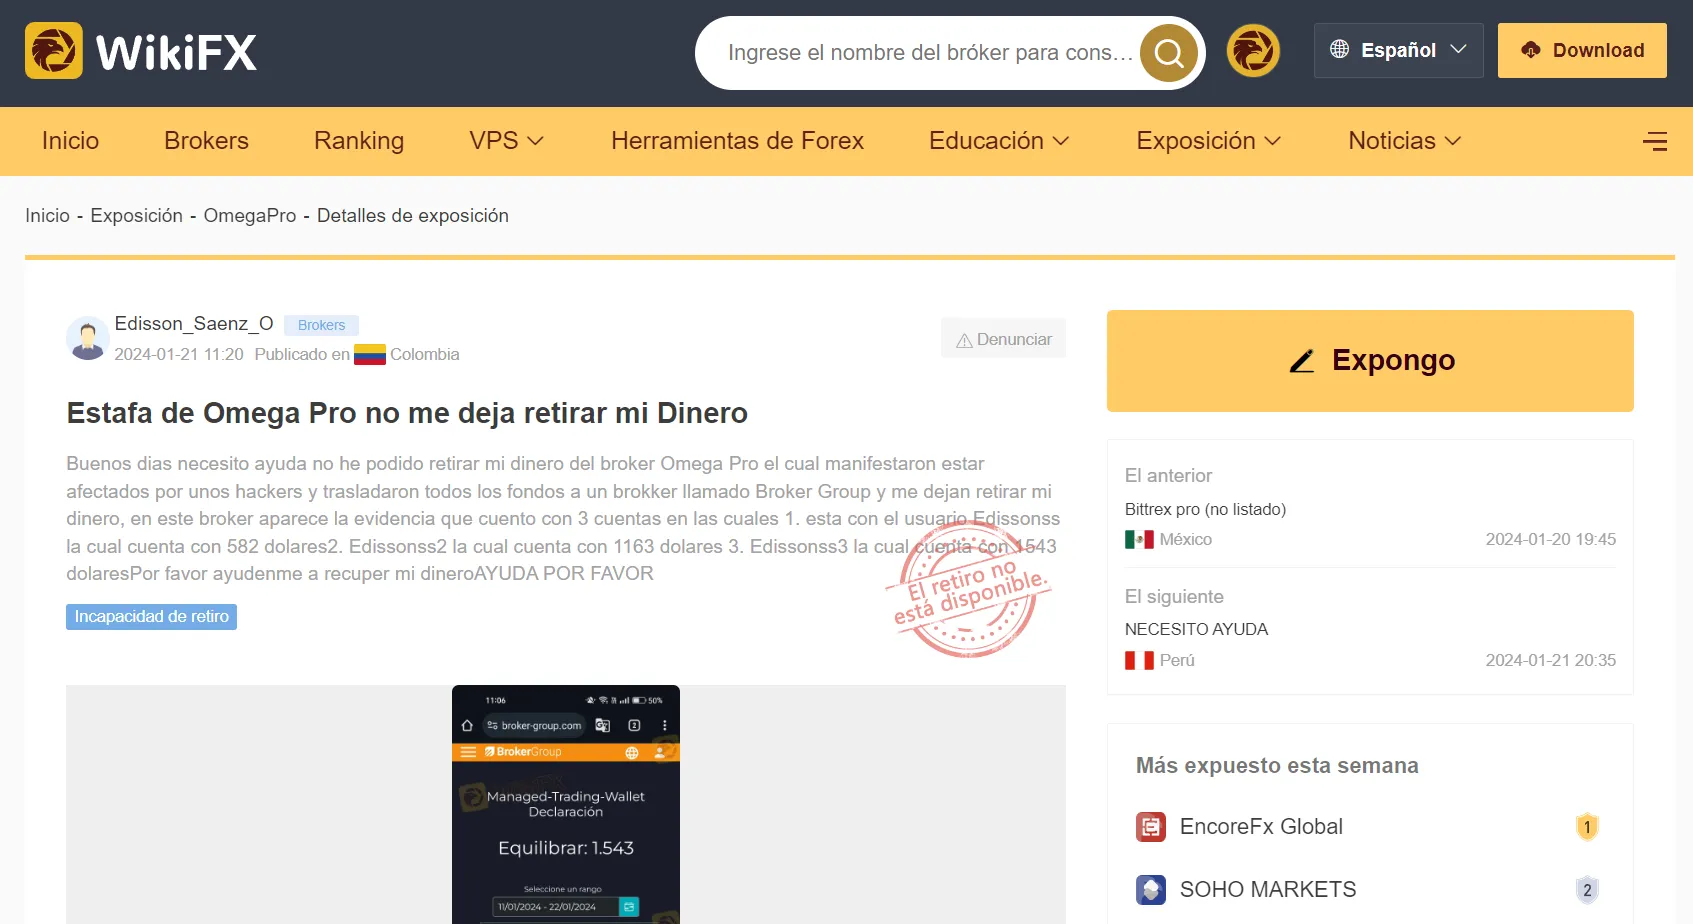The width and height of the screenshot is (1693, 924).
Task: Click the SOHO MARKETS logo icon
Action: [x=1151, y=890]
